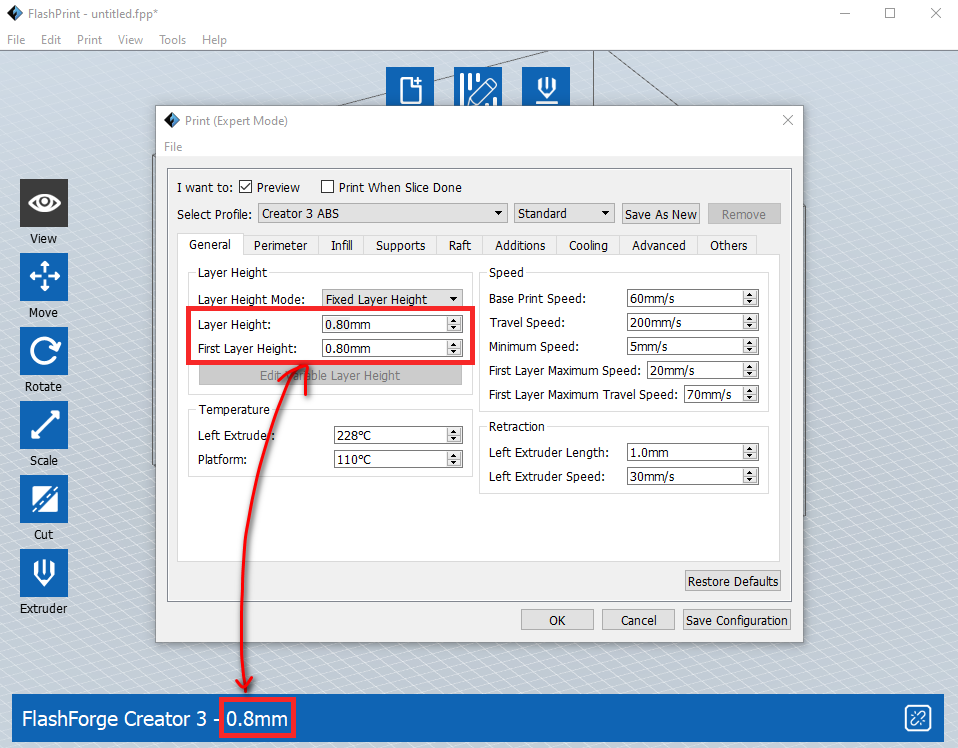Click the Save Configuration button
This screenshot has width=958, height=748.
coord(736,620)
